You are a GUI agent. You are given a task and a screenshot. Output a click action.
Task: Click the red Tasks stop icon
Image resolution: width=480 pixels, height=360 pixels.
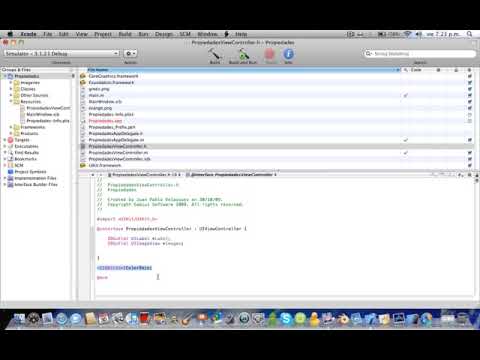pos(270,54)
